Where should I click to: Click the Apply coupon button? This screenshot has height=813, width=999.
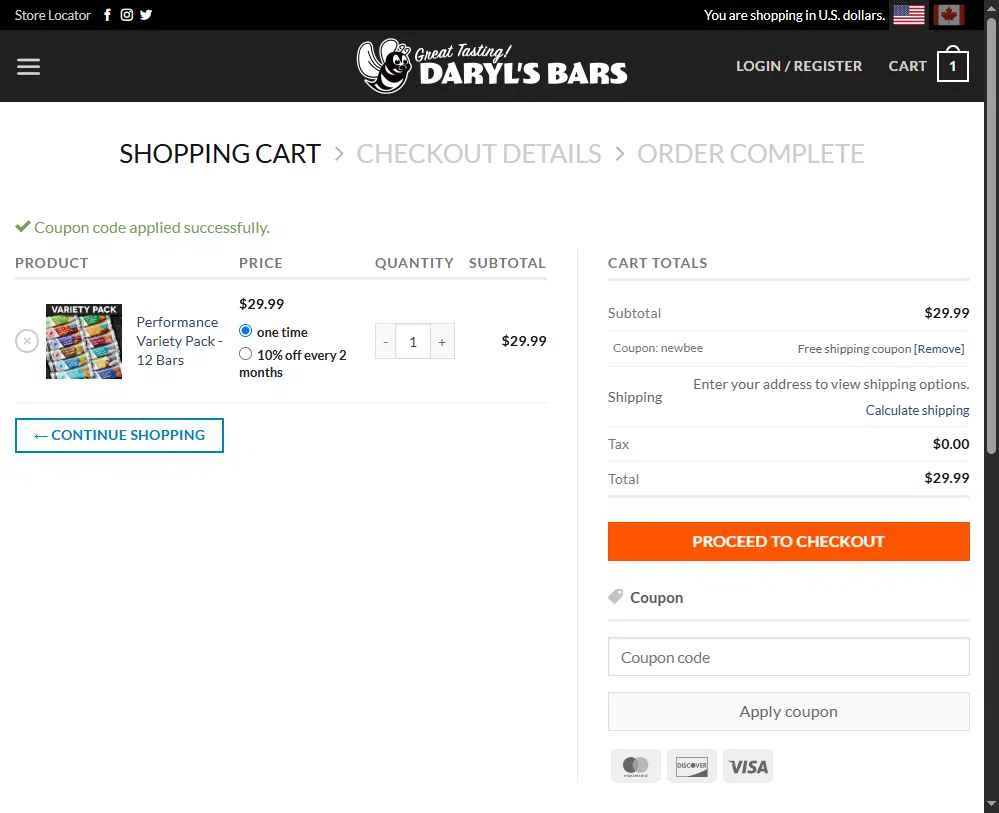(x=788, y=711)
